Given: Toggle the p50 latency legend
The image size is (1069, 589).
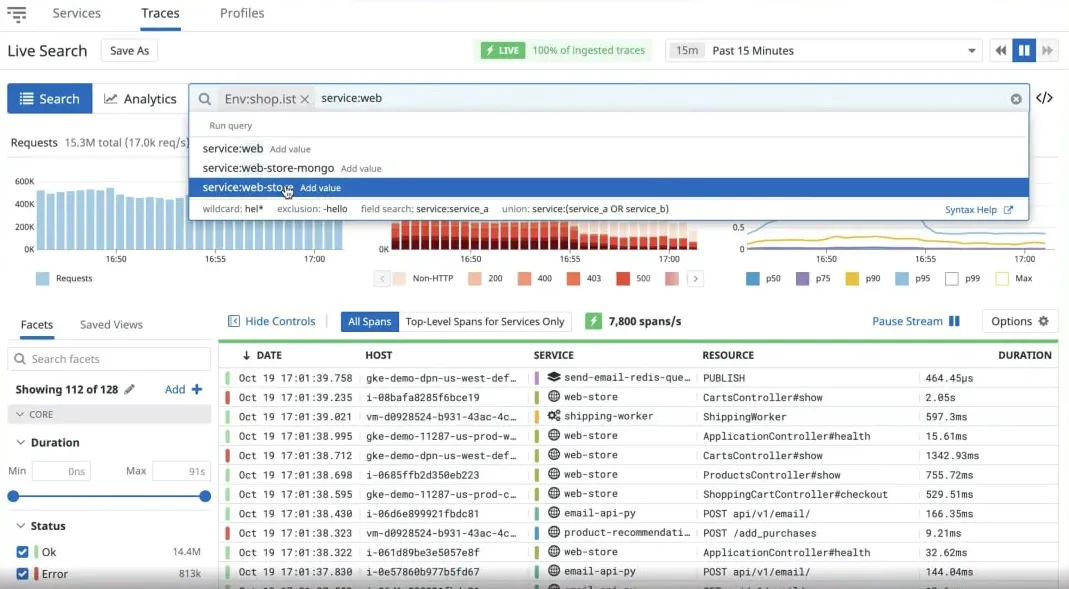Looking at the screenshot, I should [753, 278].
